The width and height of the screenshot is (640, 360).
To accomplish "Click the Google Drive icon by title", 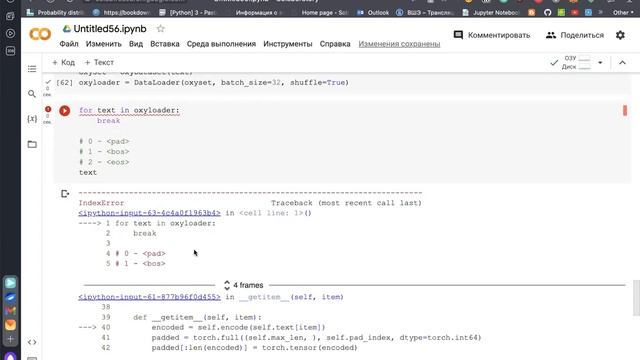I will [67, 29].
